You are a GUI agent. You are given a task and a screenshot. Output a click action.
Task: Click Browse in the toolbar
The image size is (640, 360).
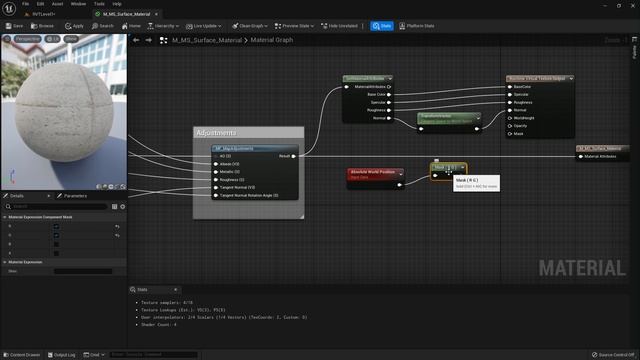point(42,26)
